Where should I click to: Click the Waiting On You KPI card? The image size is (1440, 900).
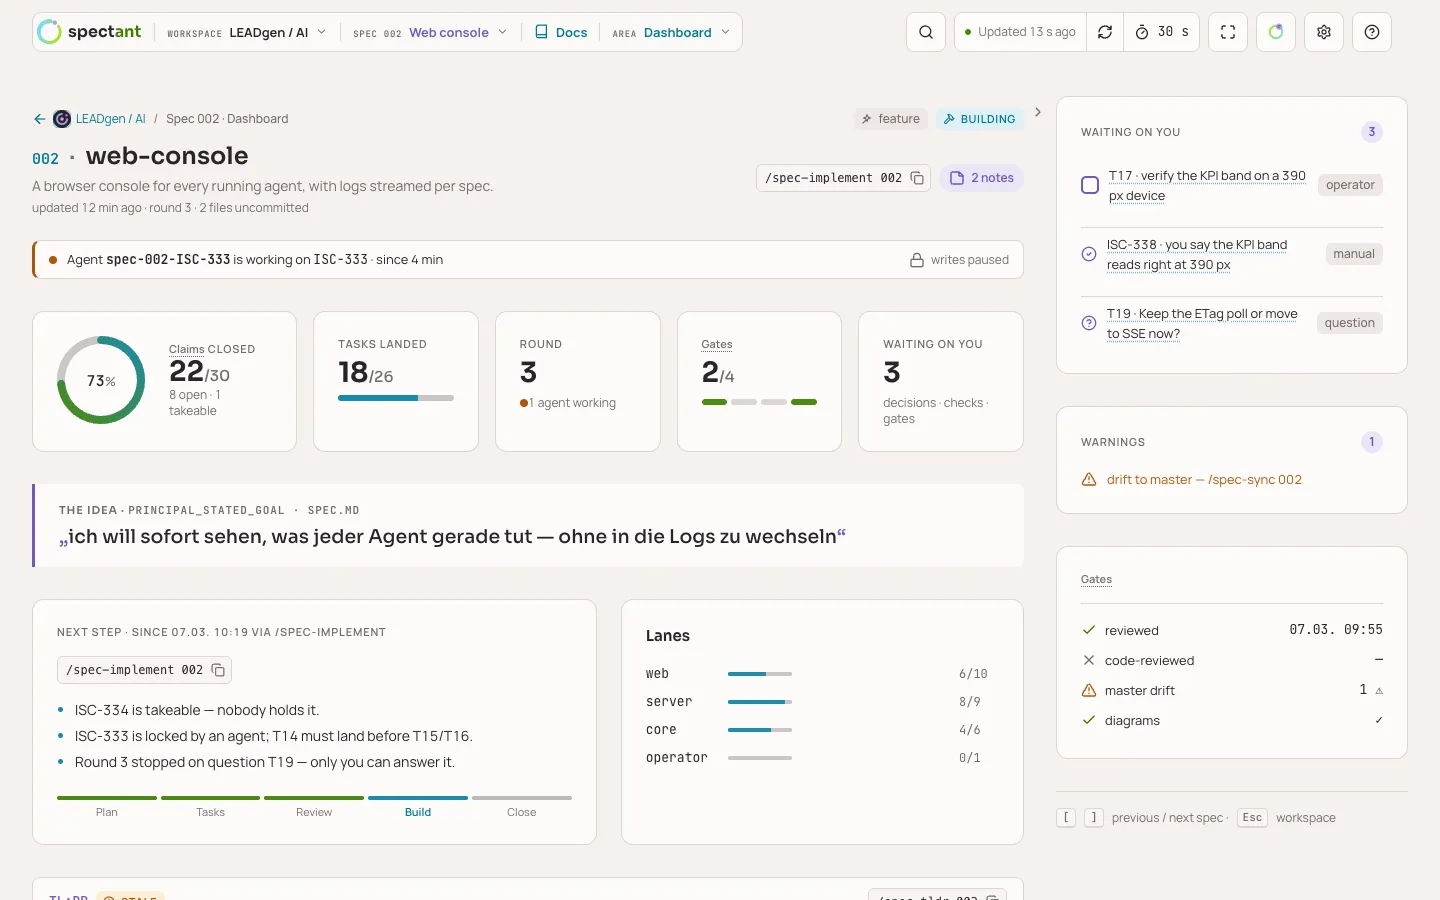pos(941,381)
